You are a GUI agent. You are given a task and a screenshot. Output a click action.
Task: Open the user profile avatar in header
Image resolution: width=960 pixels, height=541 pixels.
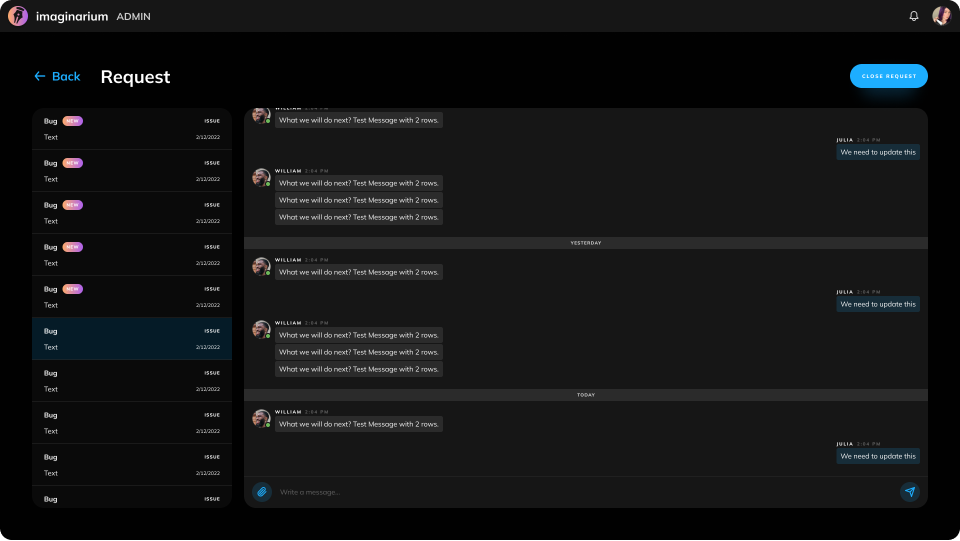pos(941,16)
